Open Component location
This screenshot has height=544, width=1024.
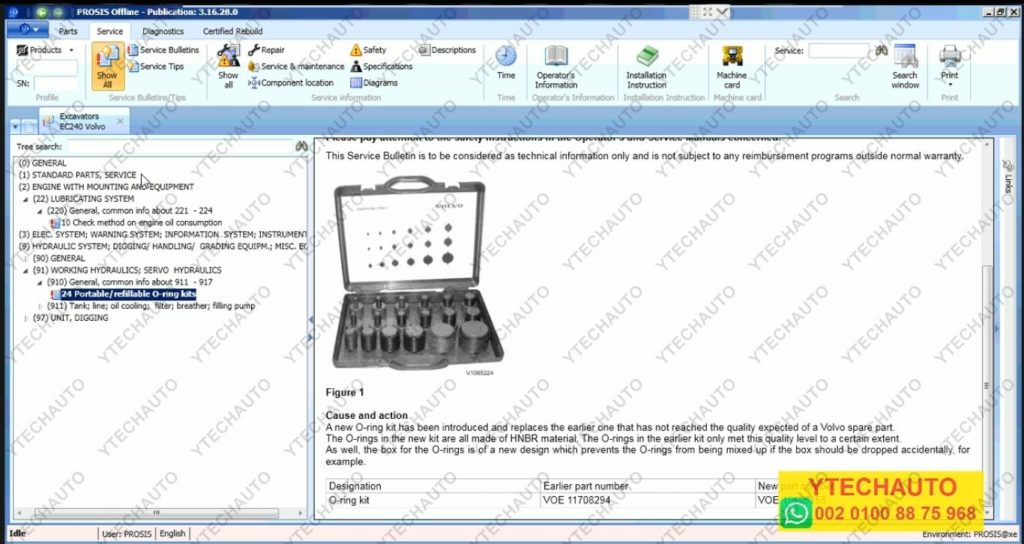(x=291, y=83)
